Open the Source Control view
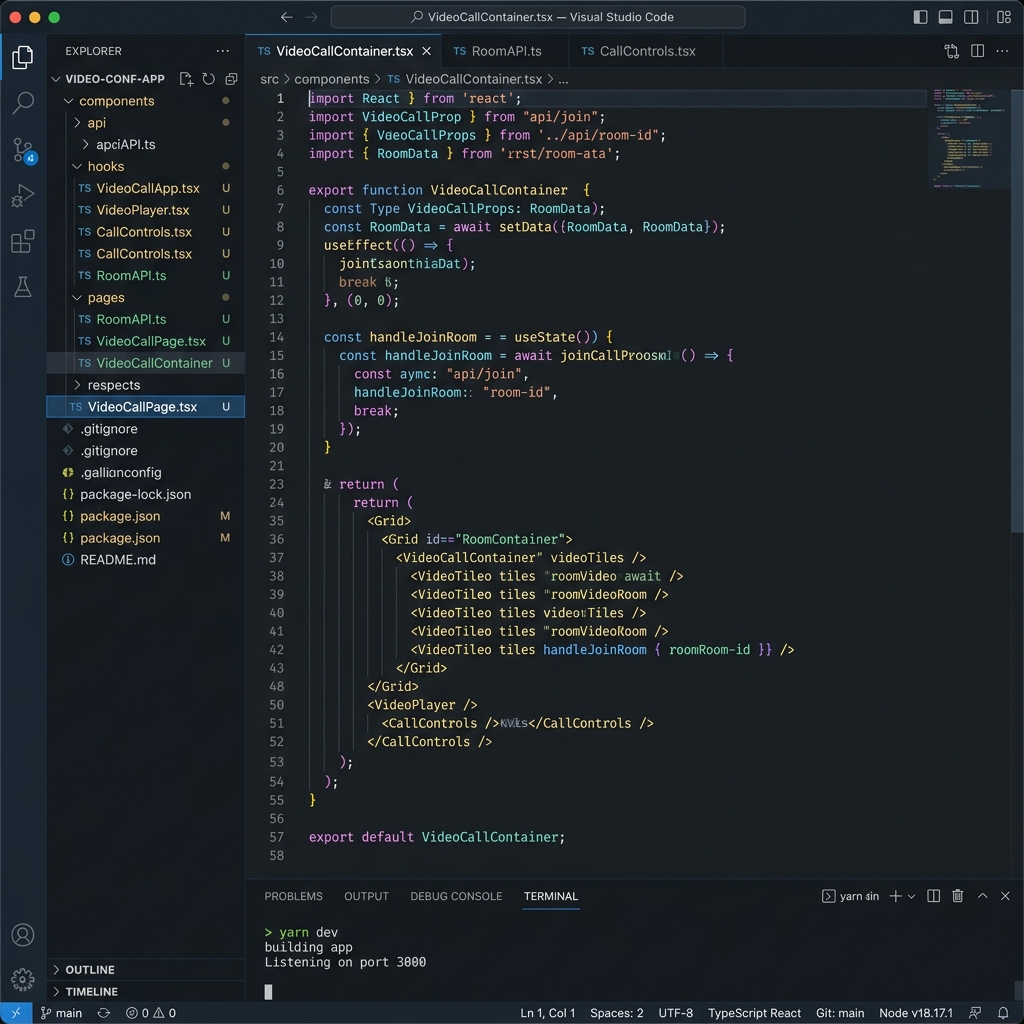Screen dimensions: 1024x1024 click(x=22, y=150)
